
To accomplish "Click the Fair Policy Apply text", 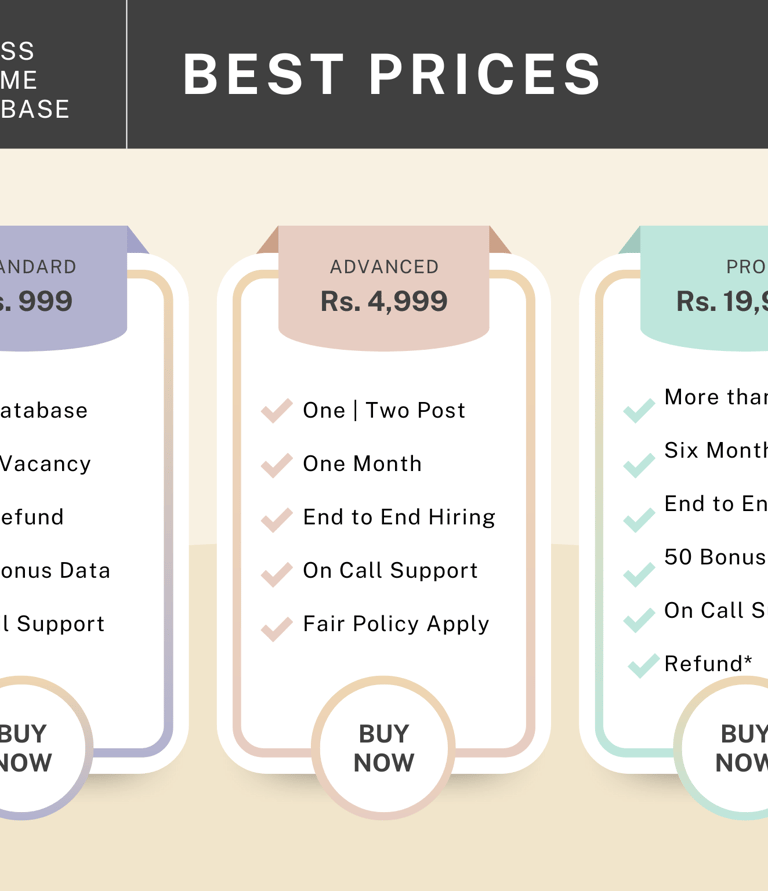I will 396,624.
